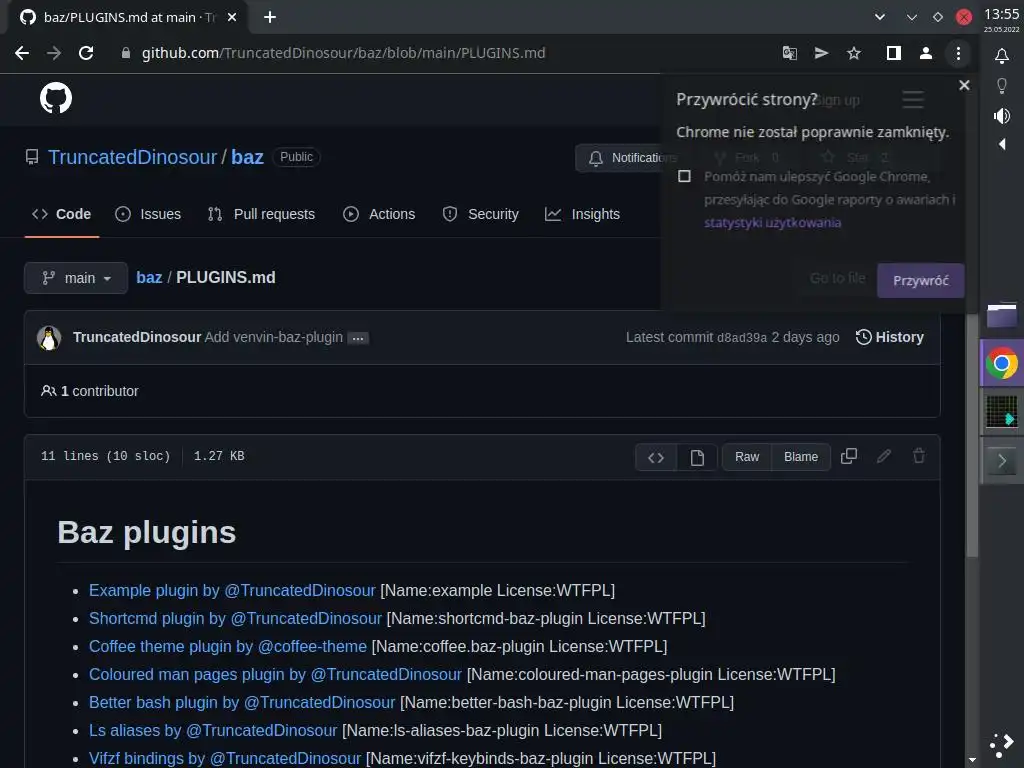Open the Chrome three-dot menu
1024x768 pixels.
(x=958, y=54)
